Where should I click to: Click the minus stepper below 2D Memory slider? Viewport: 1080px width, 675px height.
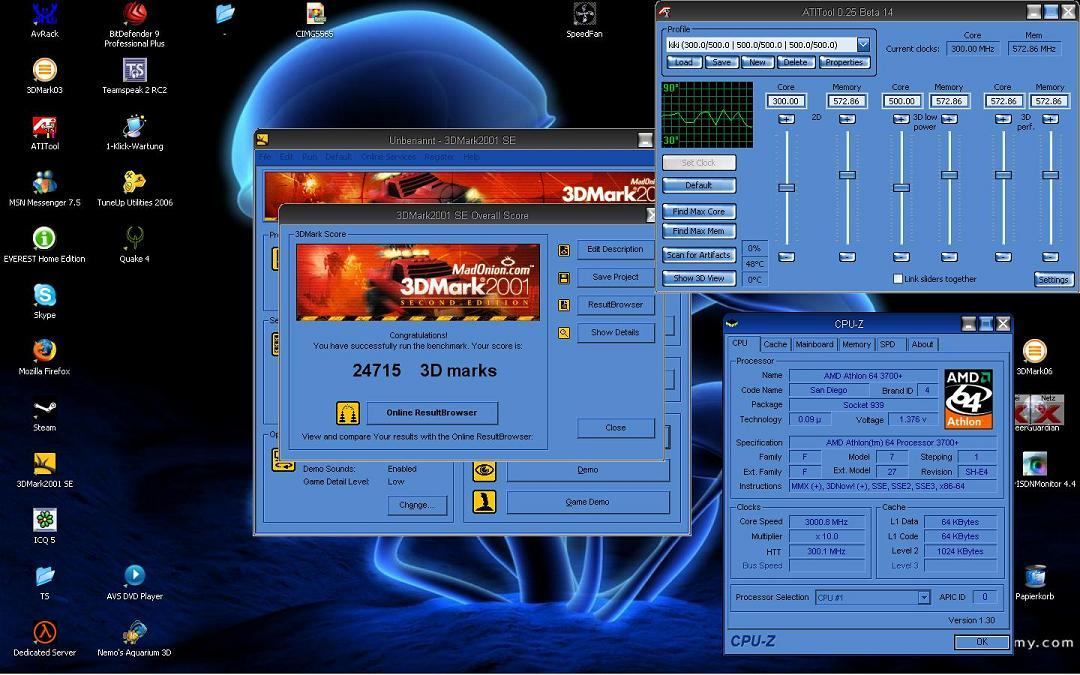[847, 257]
